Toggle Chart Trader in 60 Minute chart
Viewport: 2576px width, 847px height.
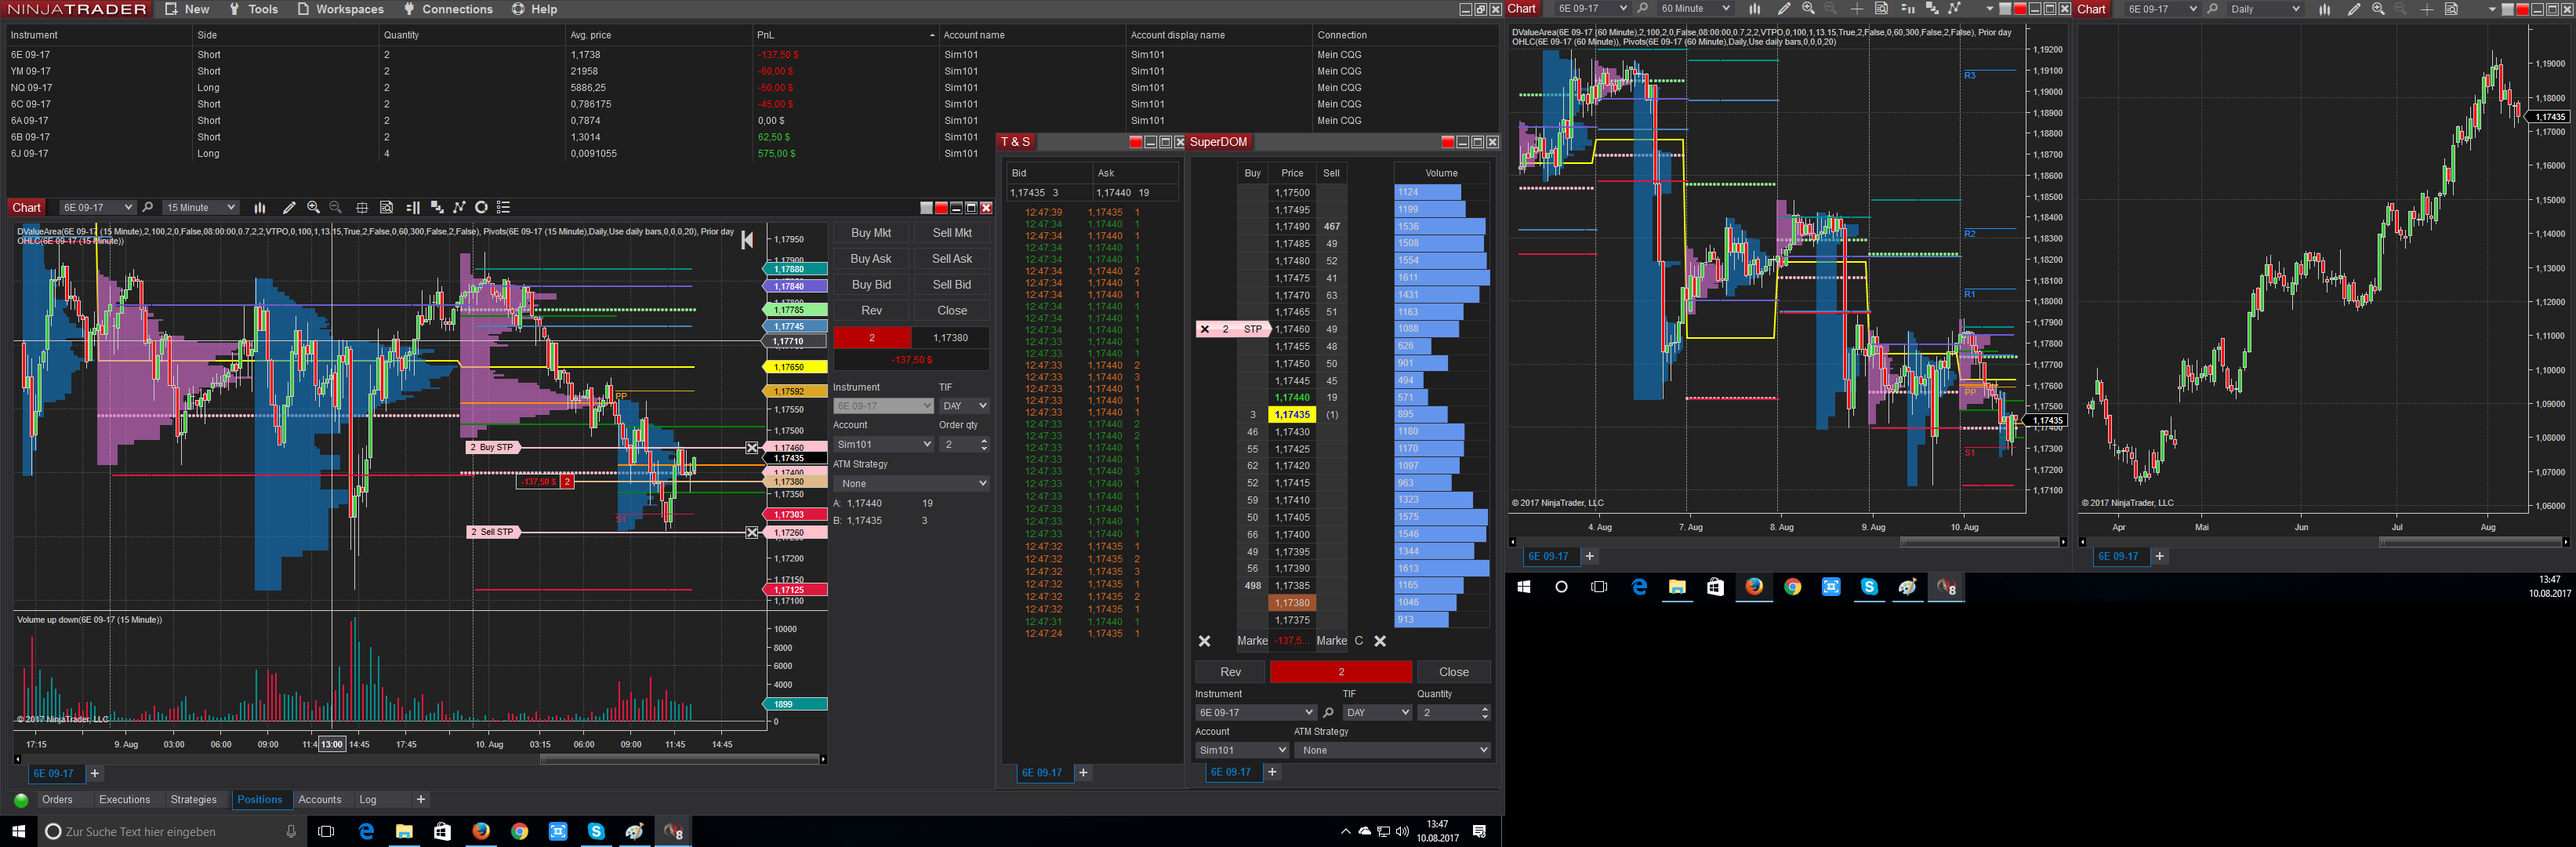[1907, 9]
